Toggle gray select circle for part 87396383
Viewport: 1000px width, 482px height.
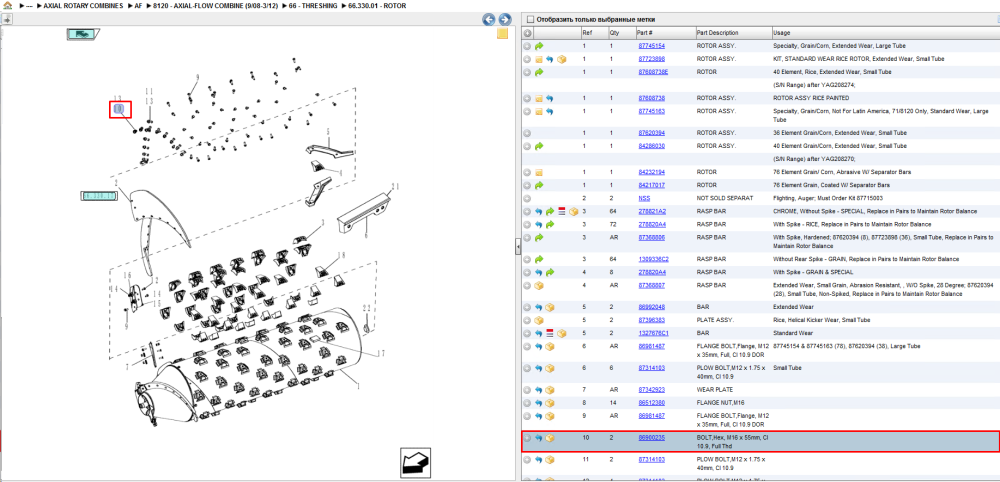pos(527,320)
